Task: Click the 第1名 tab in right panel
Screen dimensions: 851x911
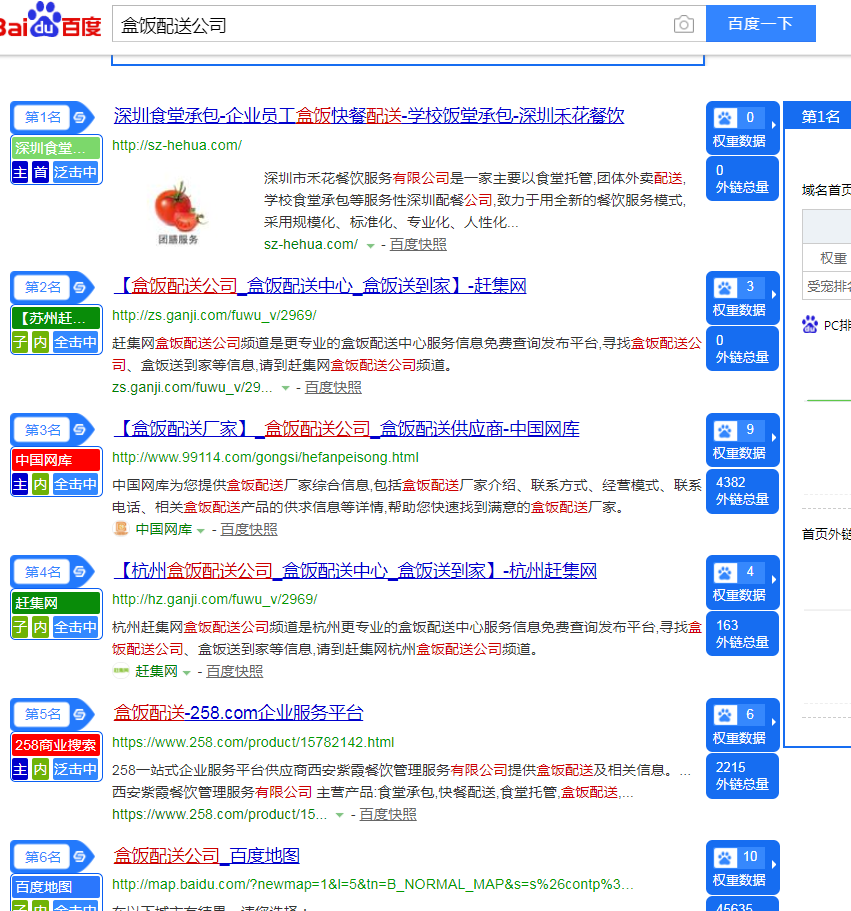Action: click(820, 116)
